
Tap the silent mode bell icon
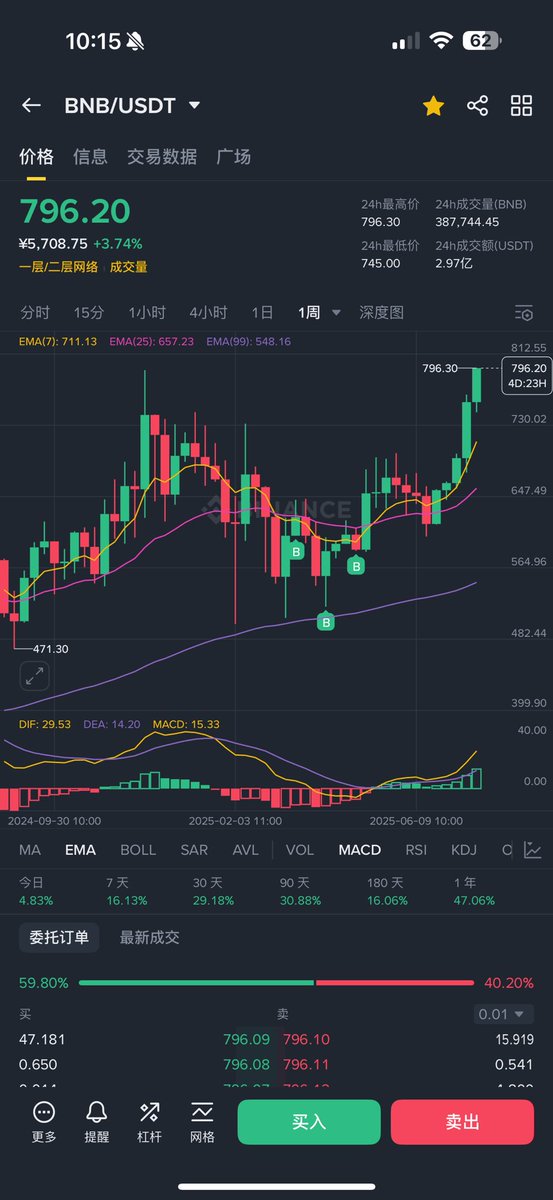[136, 41]
